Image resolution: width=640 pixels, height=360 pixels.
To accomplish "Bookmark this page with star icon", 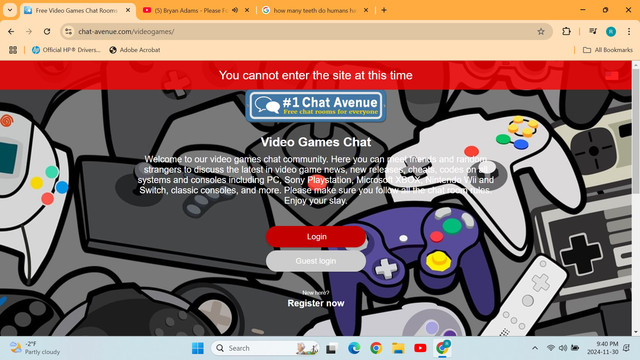I will point(541,31).
